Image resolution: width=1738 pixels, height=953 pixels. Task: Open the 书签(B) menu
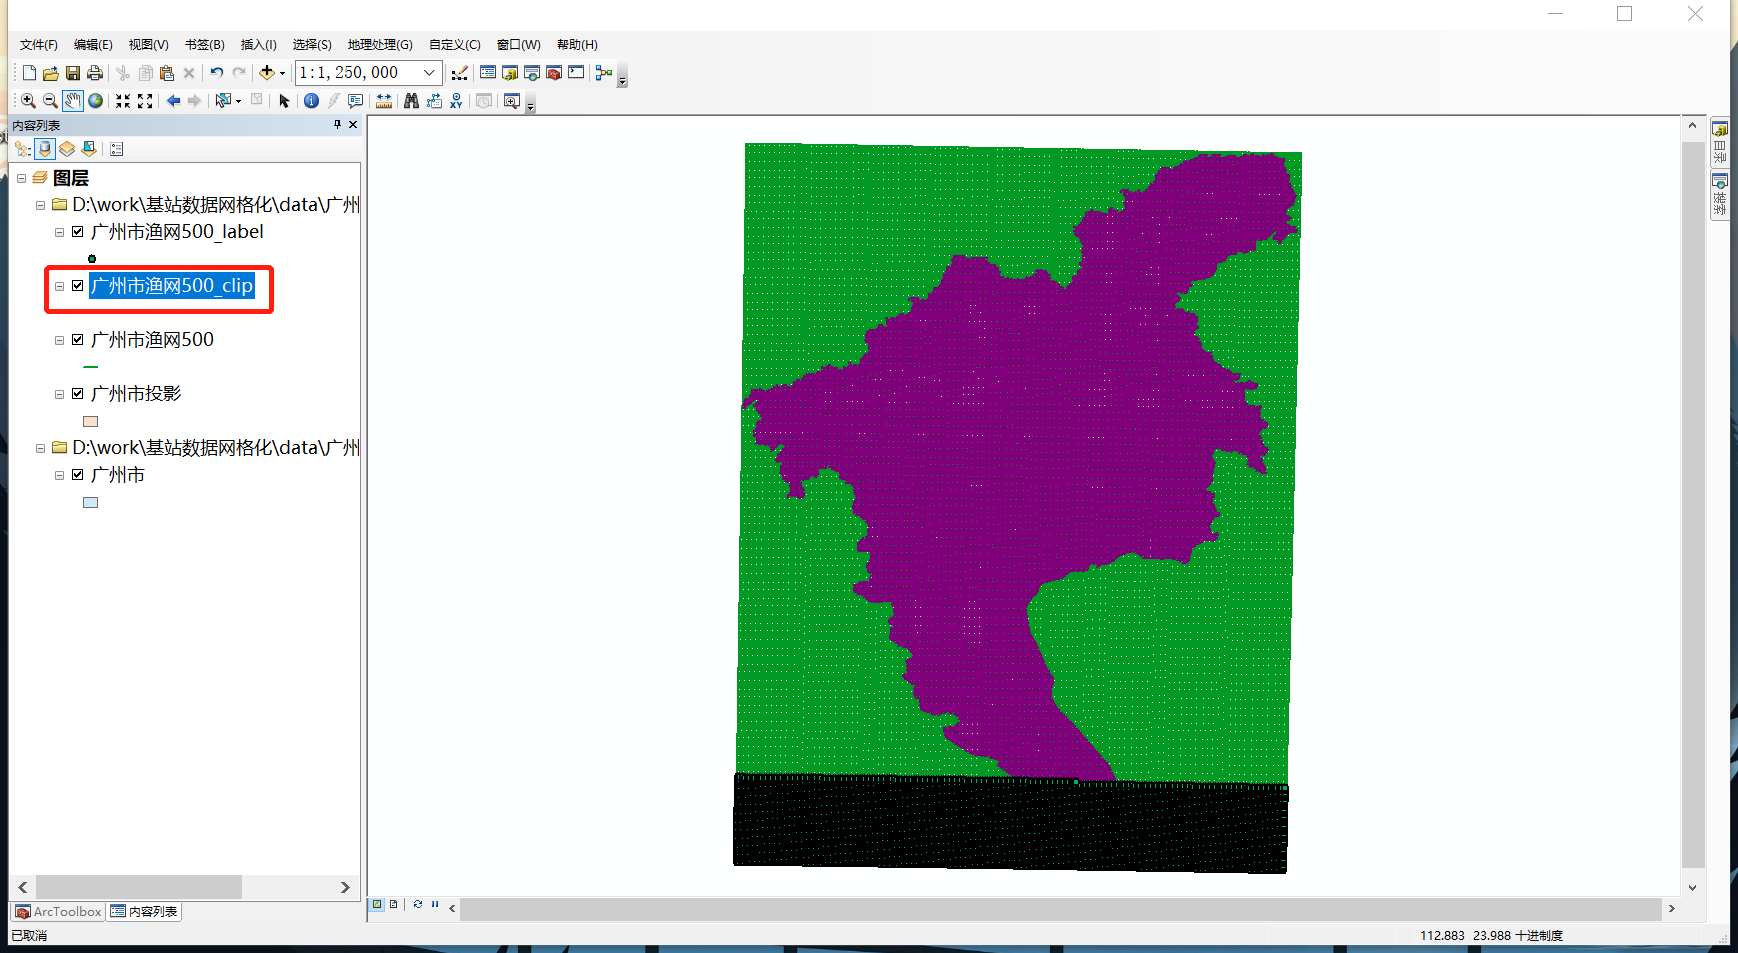(204, 45)
